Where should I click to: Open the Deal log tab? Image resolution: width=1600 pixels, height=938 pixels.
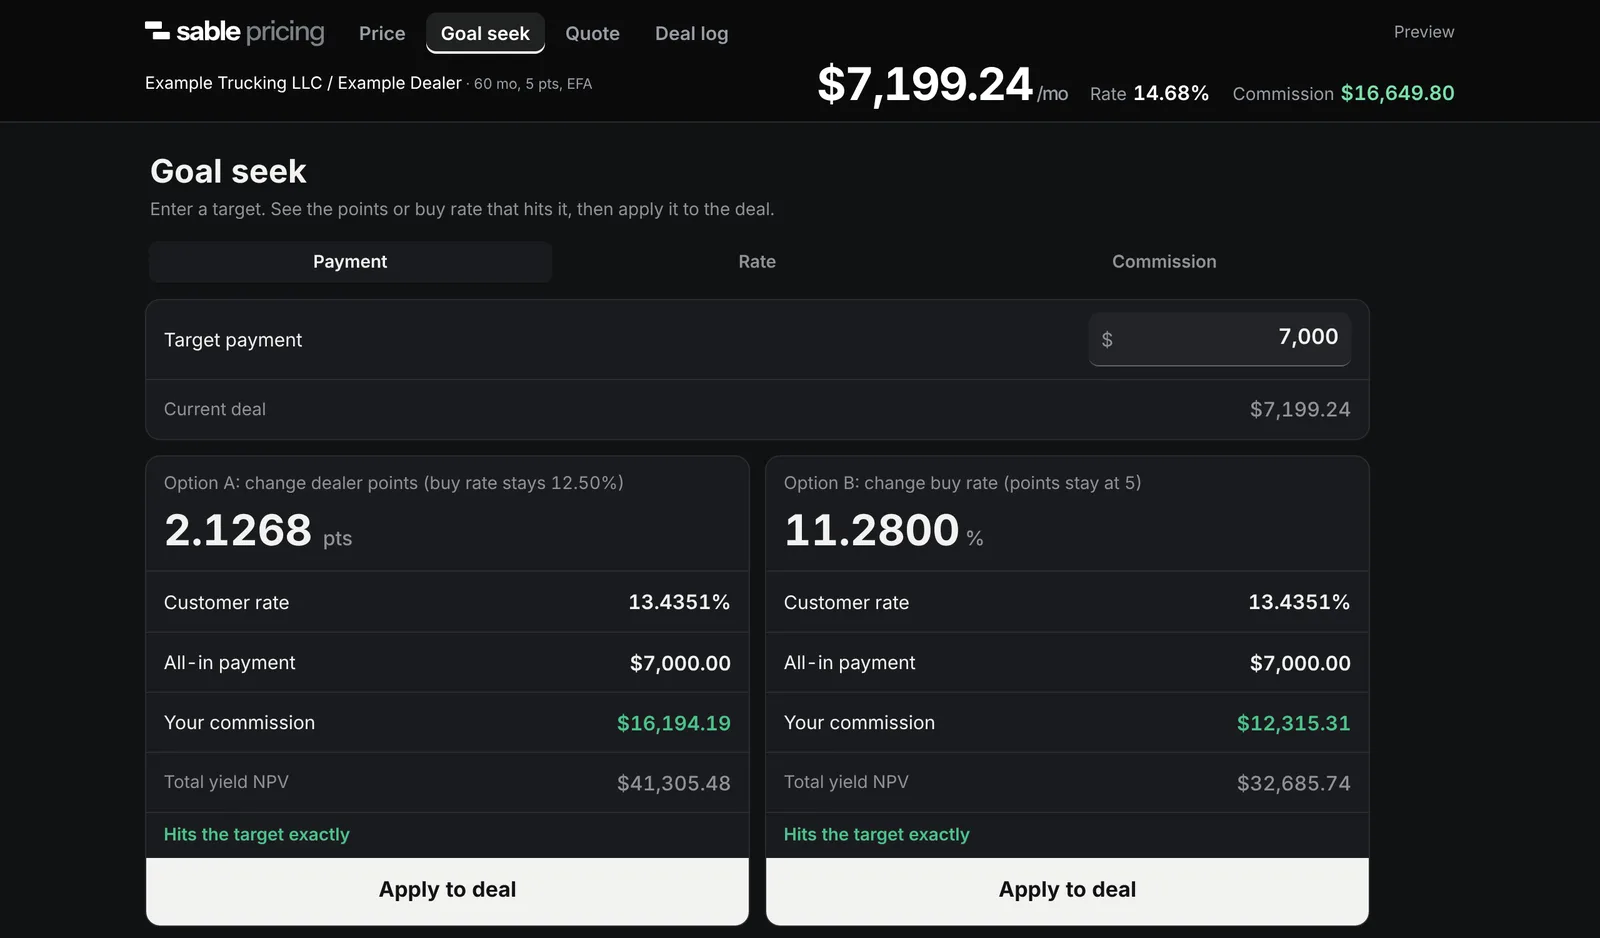click(x=691, y=33)
